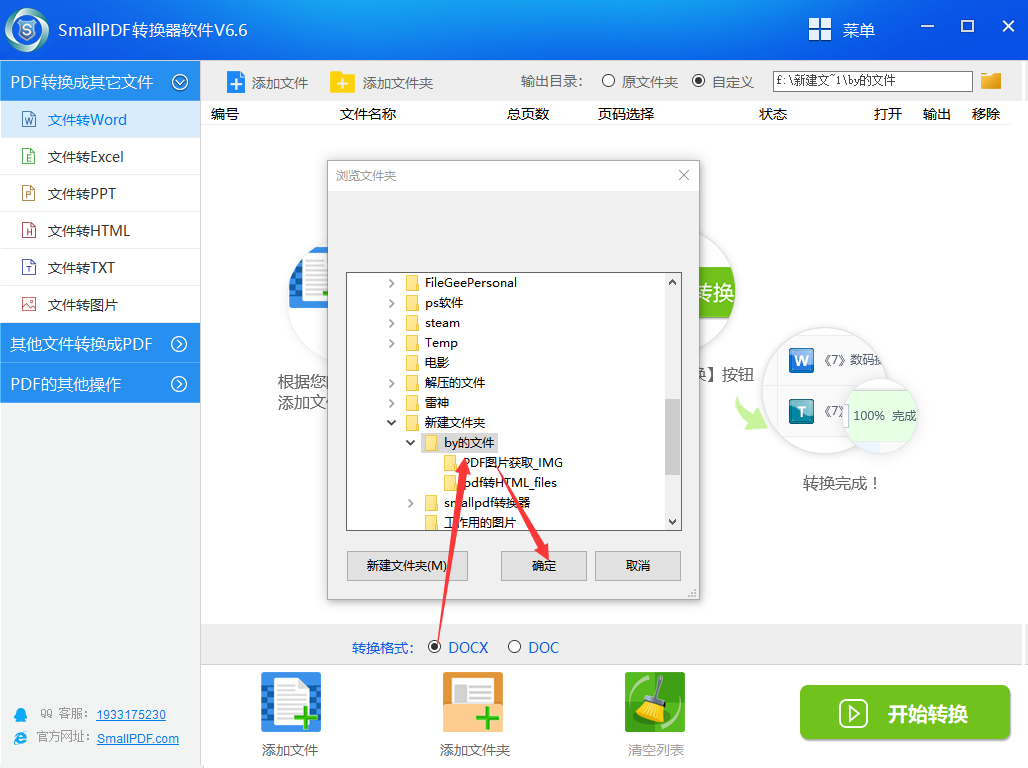Click the FileGeePersonal folder icon

click(x=412, y=283)
